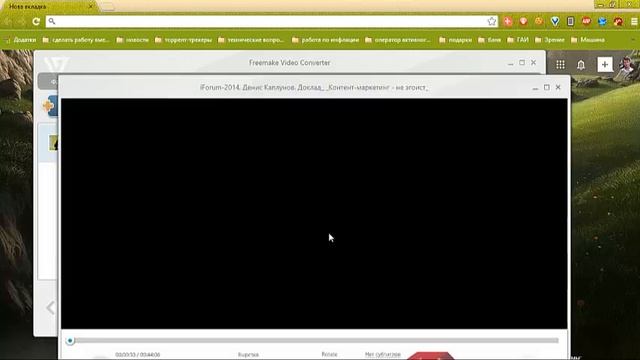Screen dimensions: 640x360
Task: Maximize the iForum-2014 player window
Action: 547,87
